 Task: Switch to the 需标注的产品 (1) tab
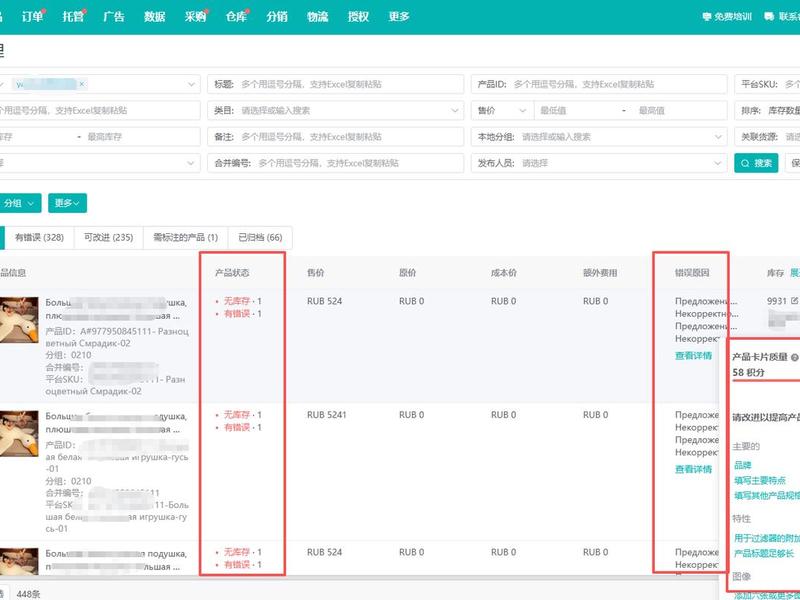coord(186,237)
